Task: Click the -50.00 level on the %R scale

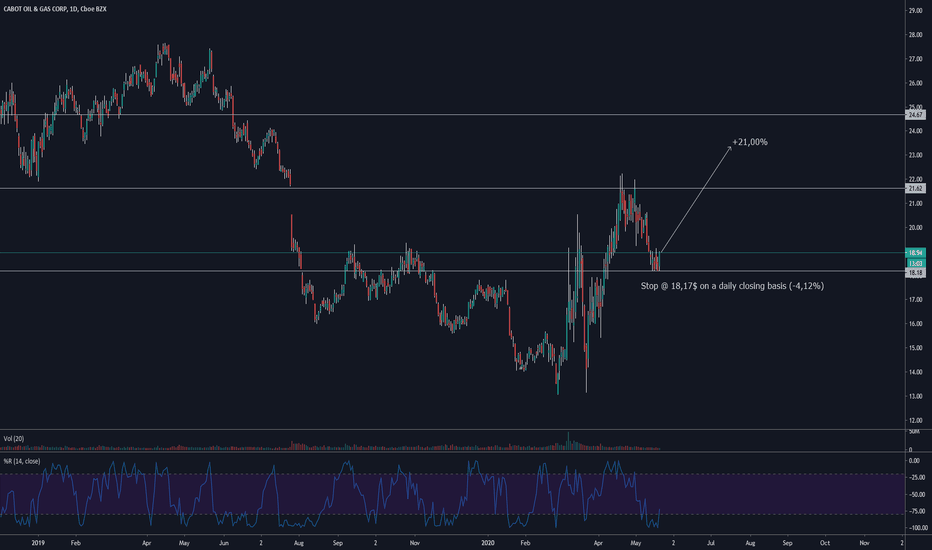Action: pyautogui.click(x=915, y=495)
